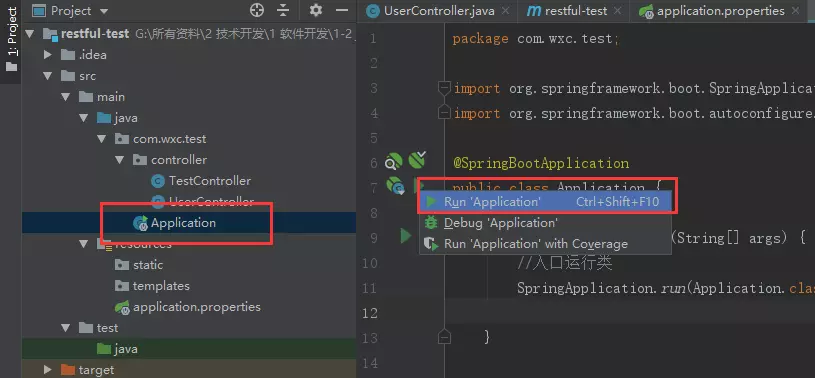
Task: Close the UserController.java tab
Action: click(x=506, y=11)
